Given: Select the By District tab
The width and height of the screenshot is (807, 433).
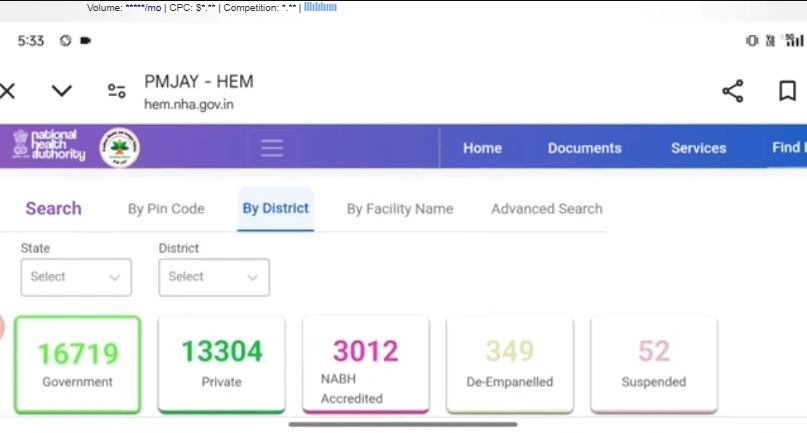Looking at the screenshot, I should tap(275, 209).
